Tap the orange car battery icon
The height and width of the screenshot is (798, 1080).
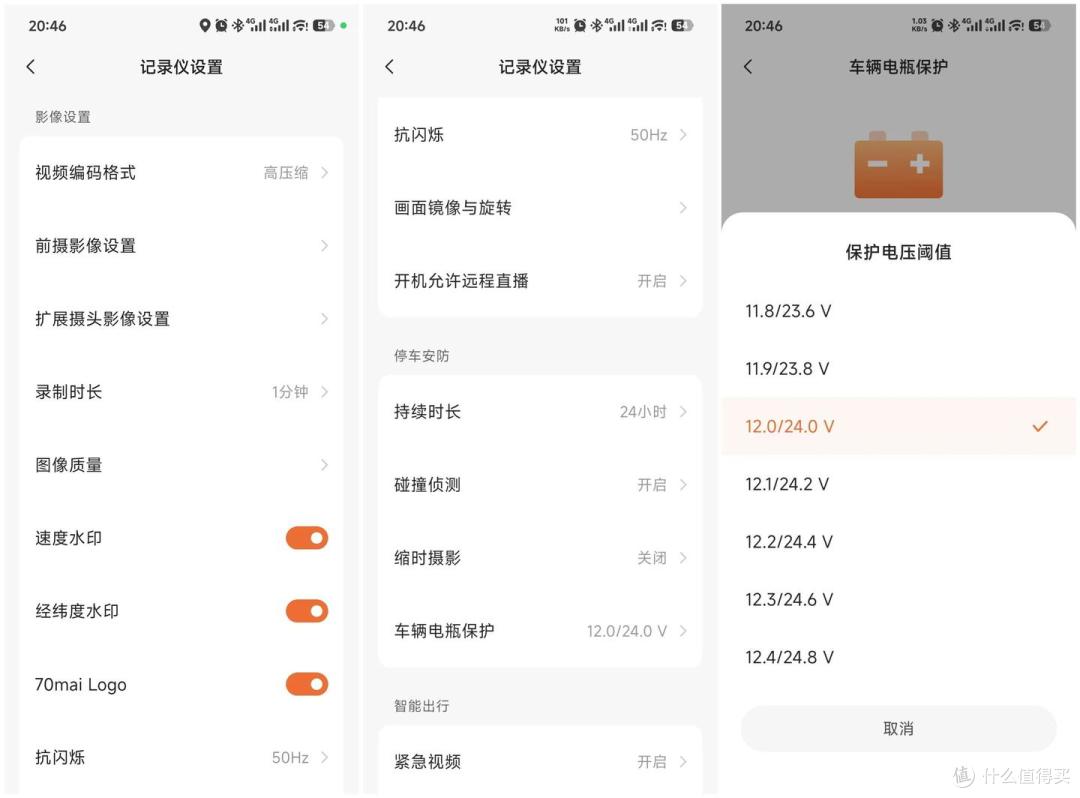click(x=898, y=165)
